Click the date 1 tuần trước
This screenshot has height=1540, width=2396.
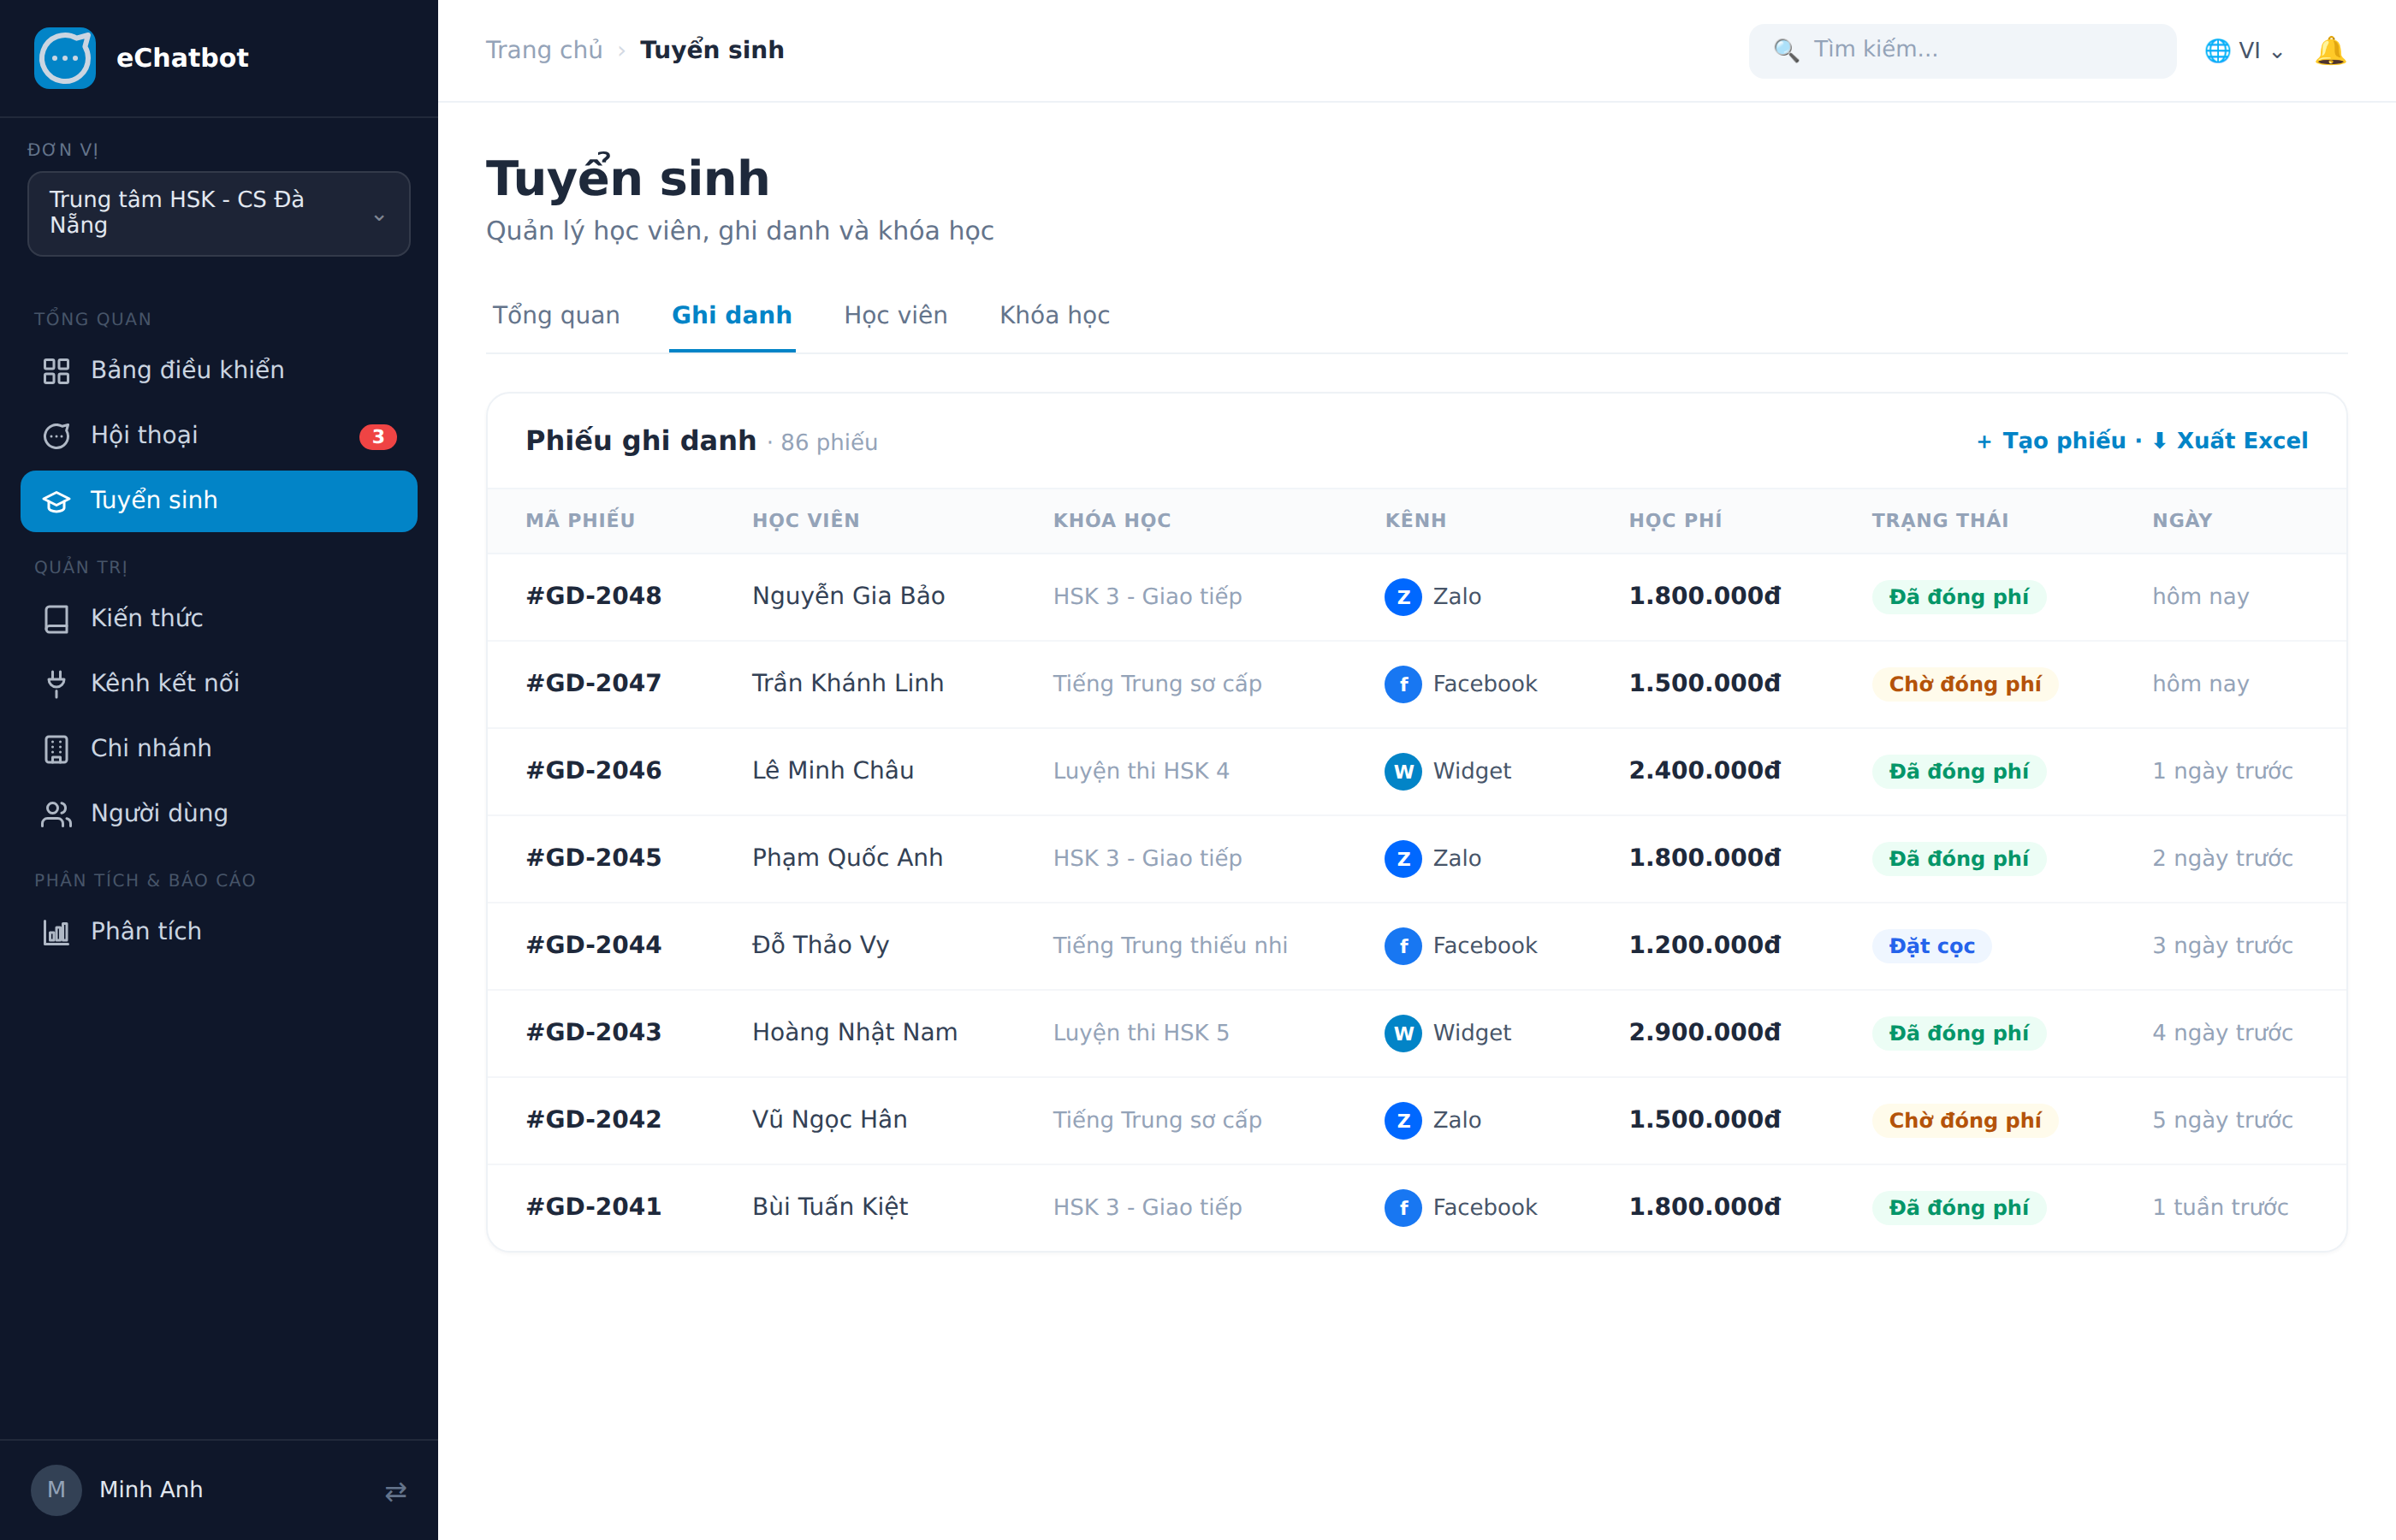(x=2220, y=1207)
